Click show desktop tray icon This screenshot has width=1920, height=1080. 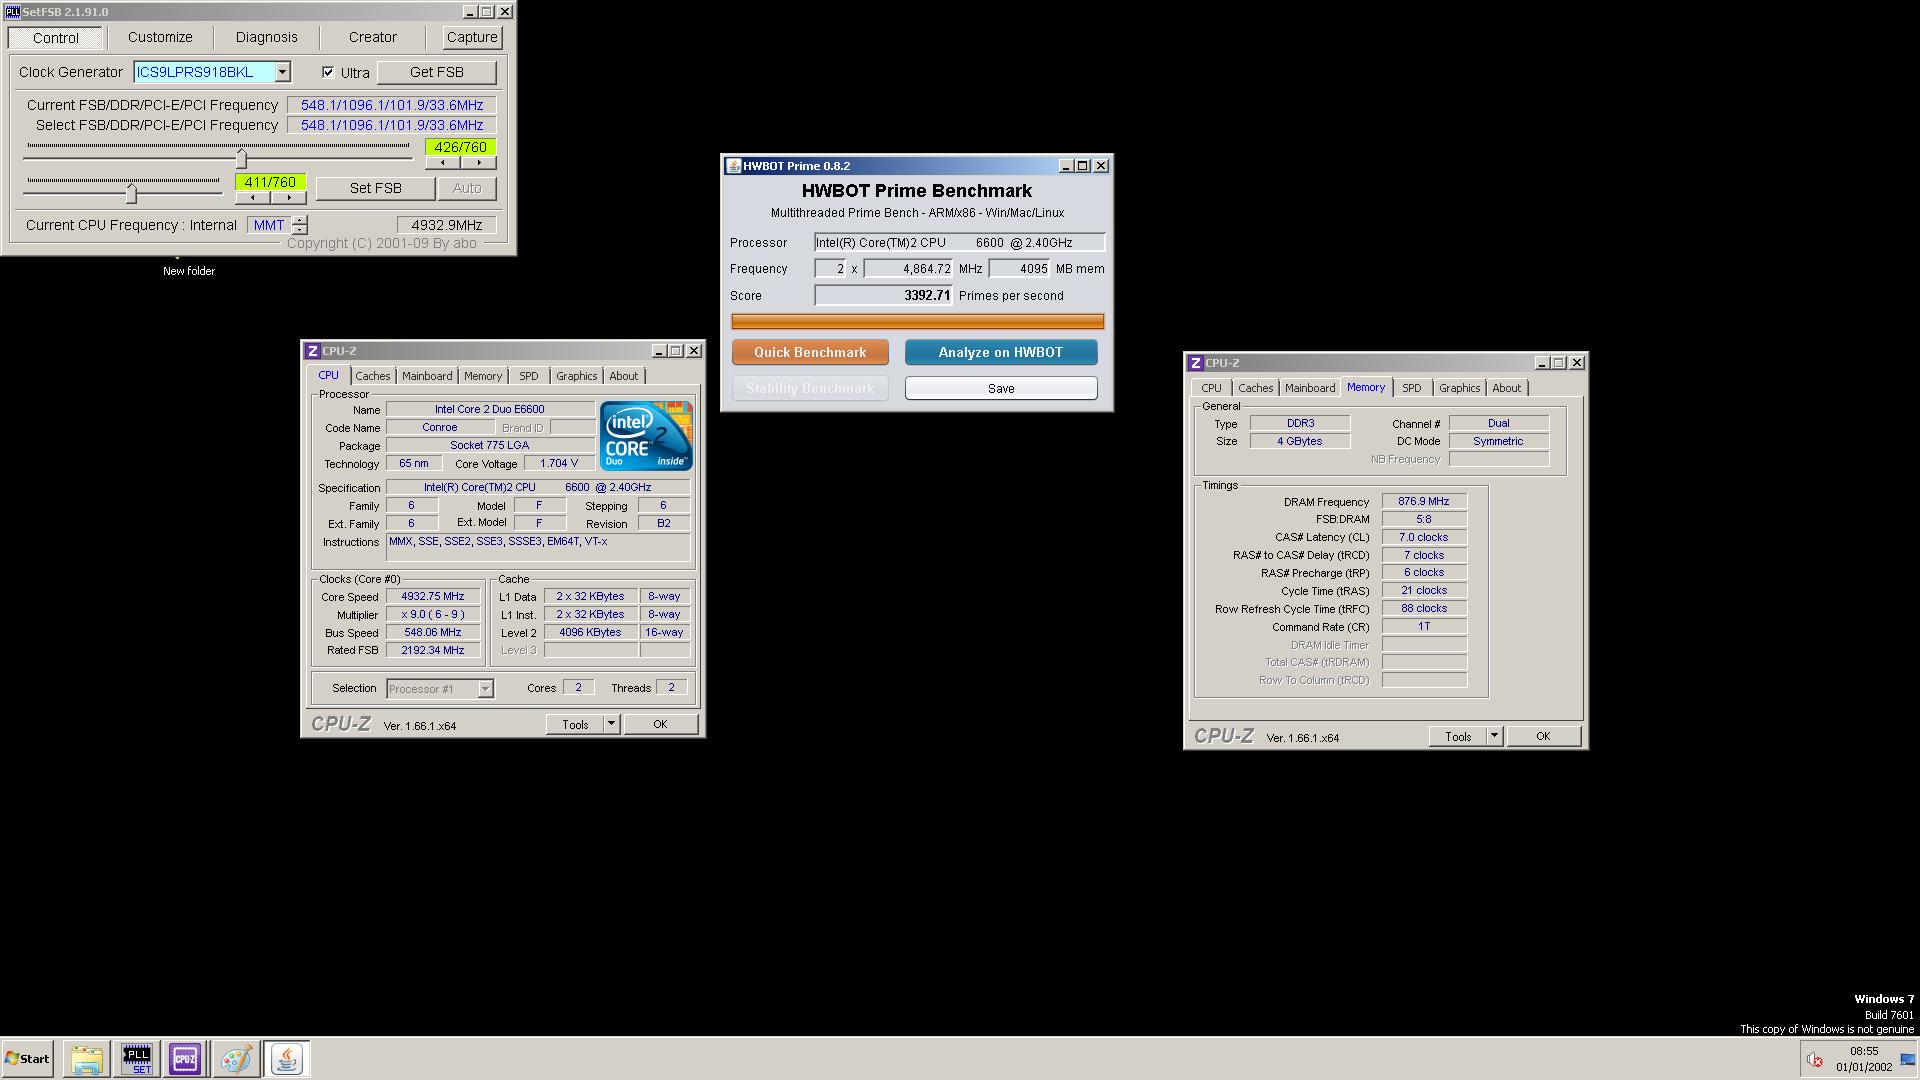coord(1907,1060)
